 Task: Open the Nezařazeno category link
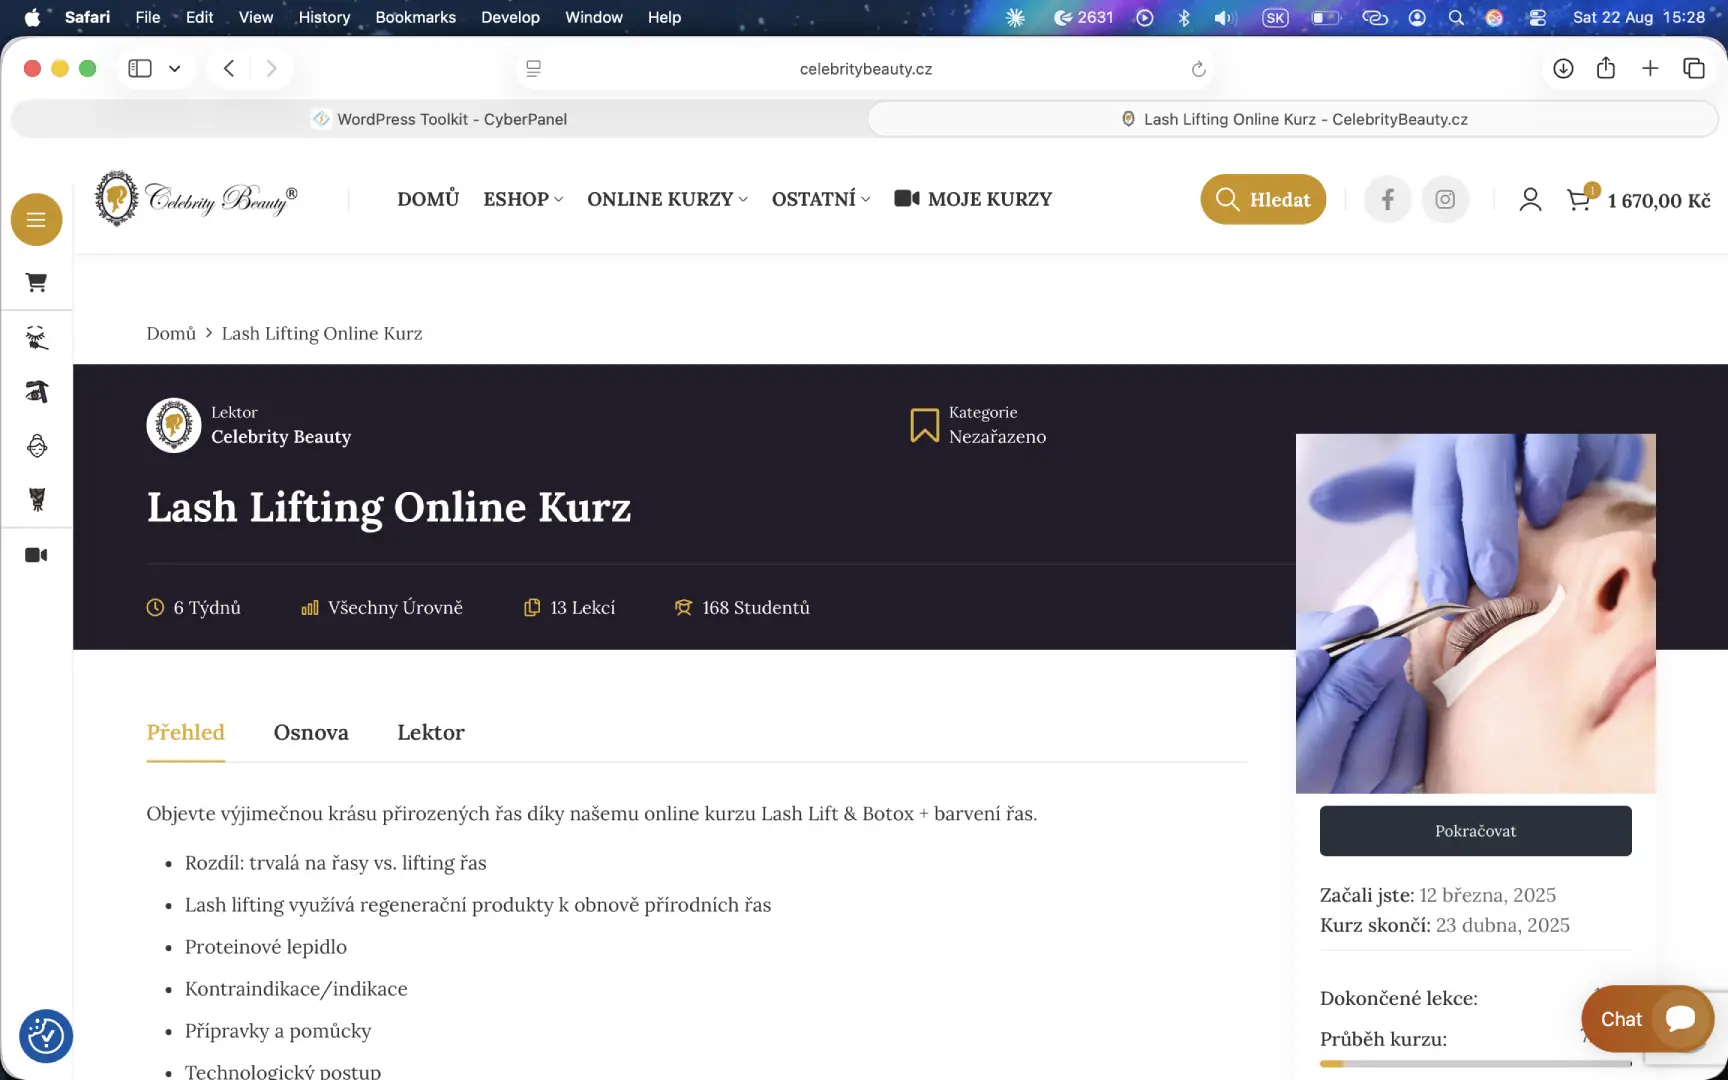997,437
